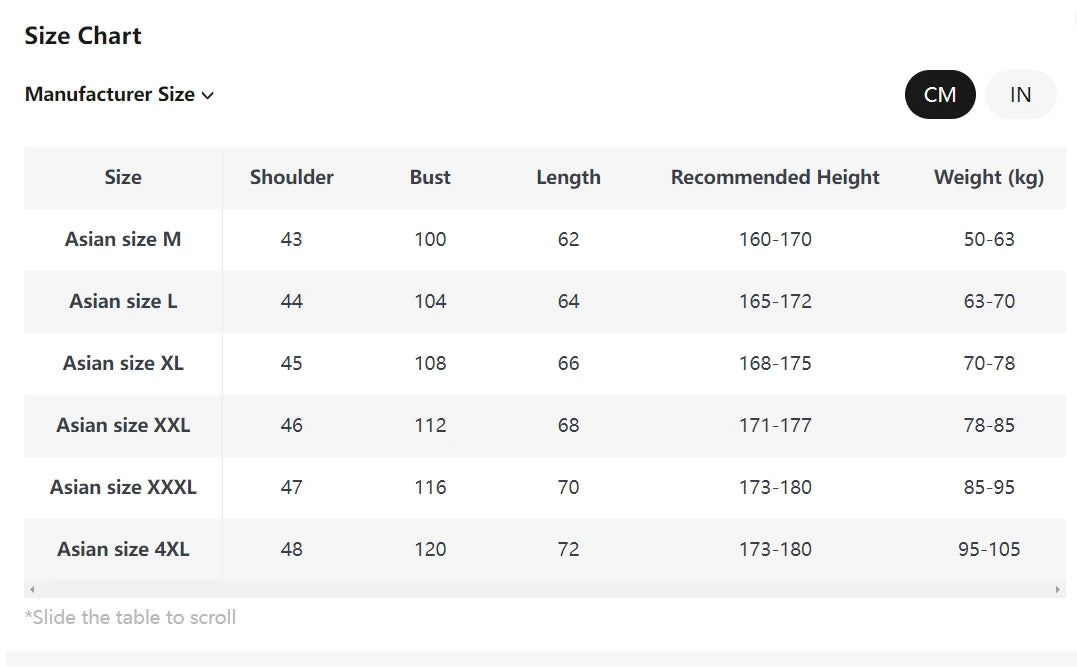1077x667 pixels.
Task: Click the Recommended Height column header
Action: click(x=775, y=178)
